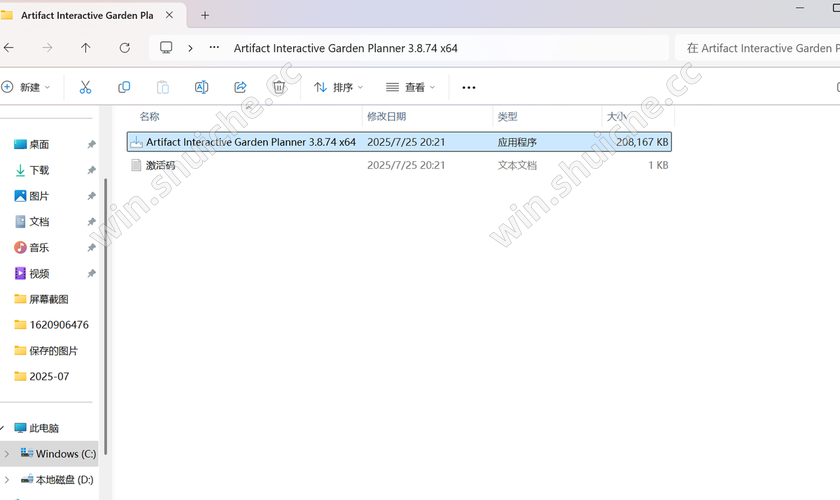Viewport: 840px width, 500px height.
Task: Expand the Windows (C:) drive tree
Action: (6, 454)
